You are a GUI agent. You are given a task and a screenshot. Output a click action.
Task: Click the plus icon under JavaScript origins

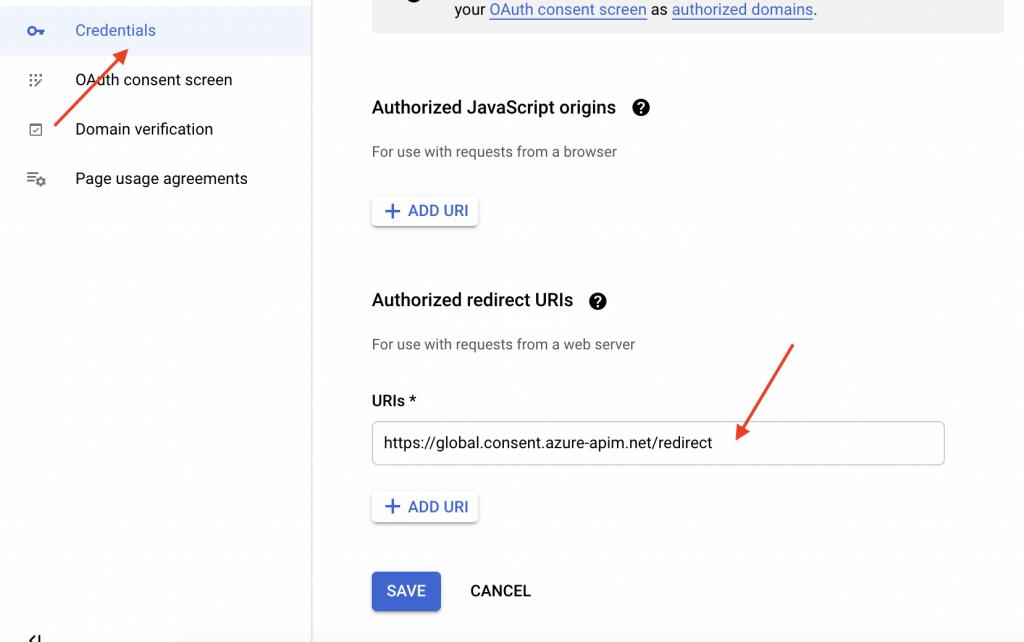(393, 211)
